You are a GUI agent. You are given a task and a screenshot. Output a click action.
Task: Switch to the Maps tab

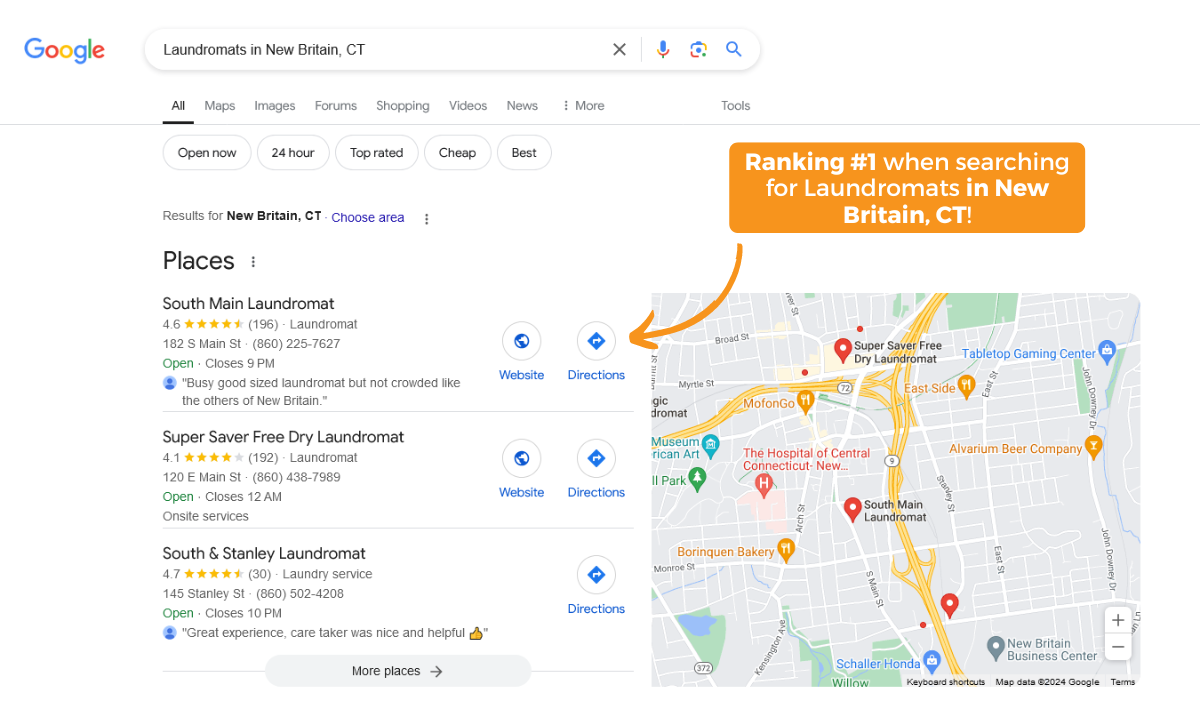click(x=220, y=106)
